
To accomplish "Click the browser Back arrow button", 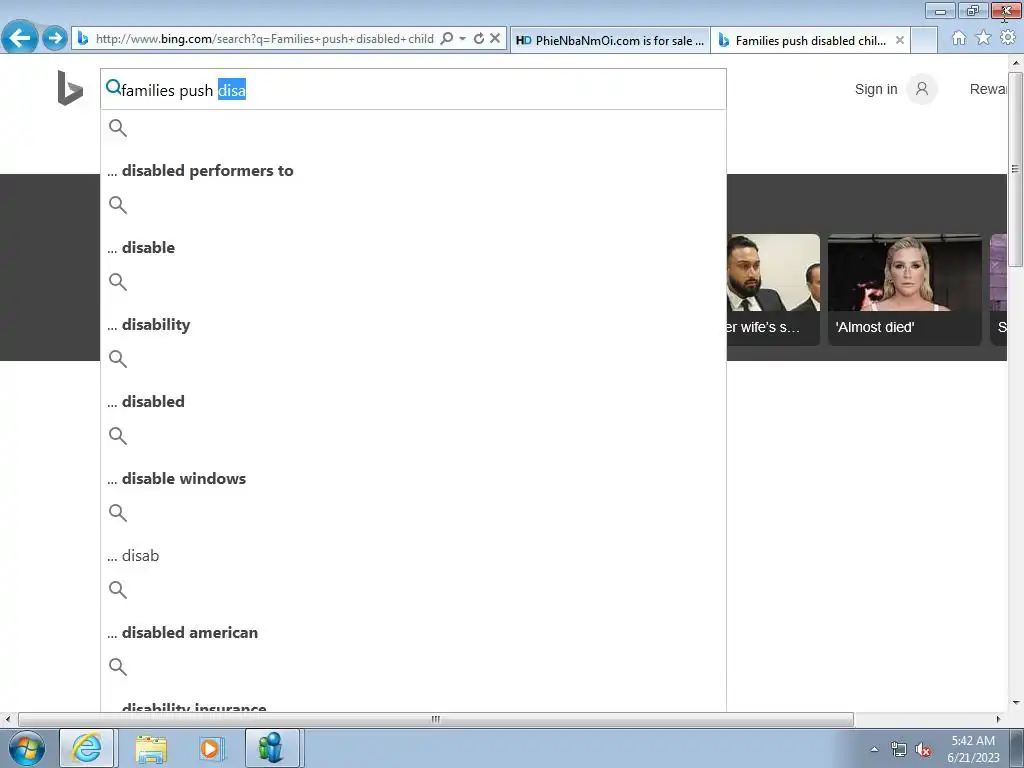I will pyautogui.click(x=20, y=37).
